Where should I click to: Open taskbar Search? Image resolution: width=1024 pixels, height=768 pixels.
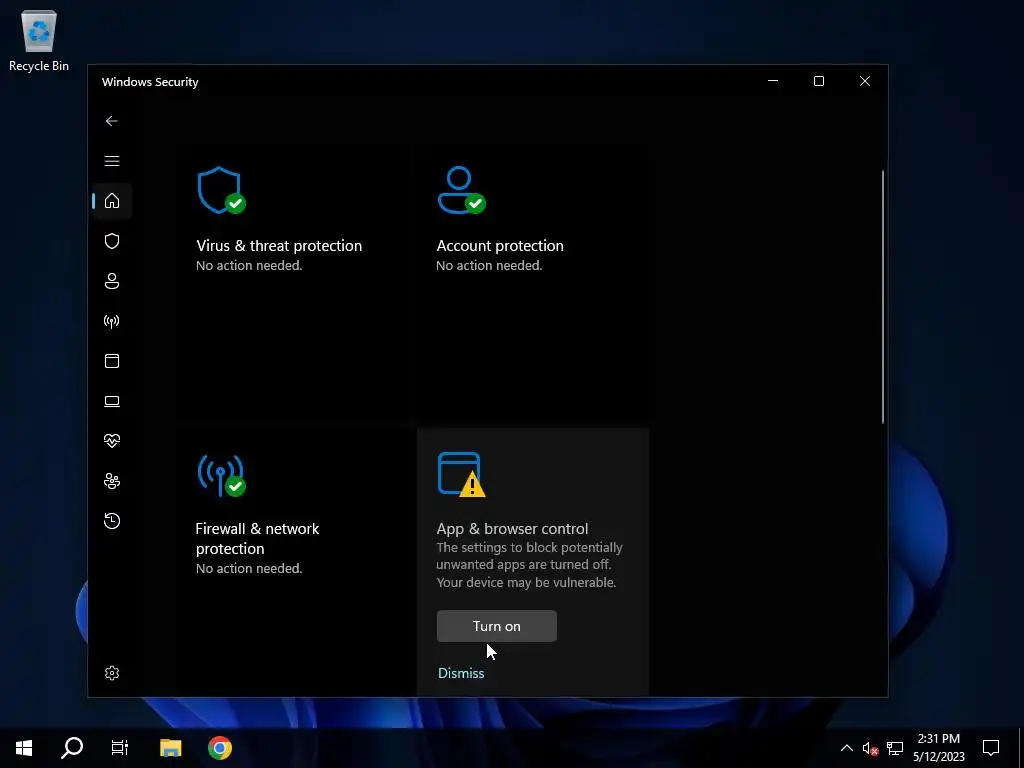pos(72,748)
